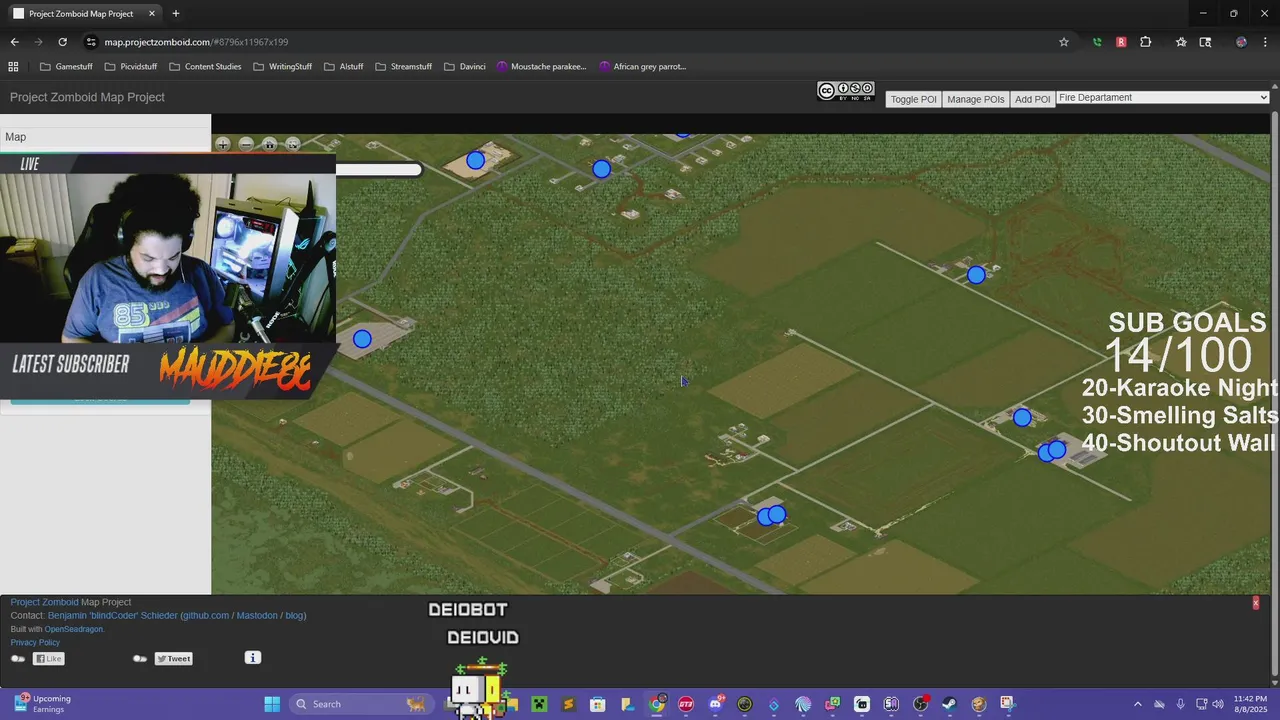Open the Google apps grid in bookmarks bar
Viewport: 1280px width, 720px height.
13,66
